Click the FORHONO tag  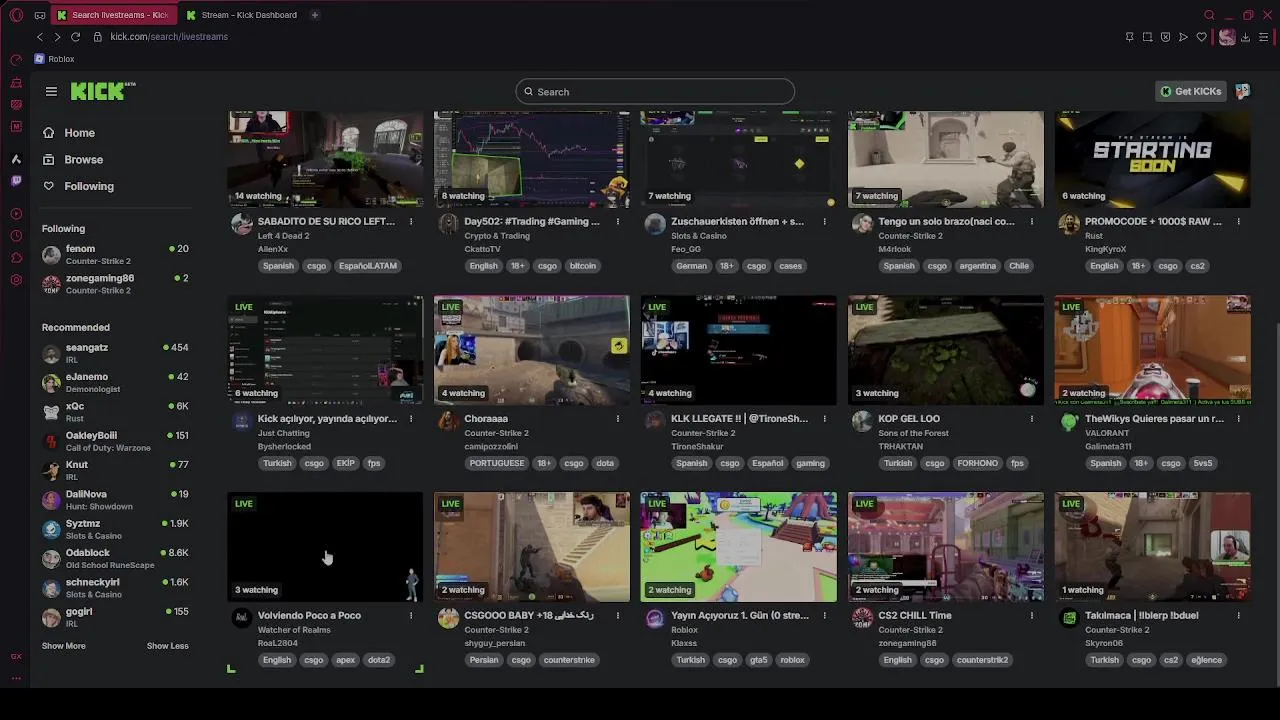tap(977, 463)
